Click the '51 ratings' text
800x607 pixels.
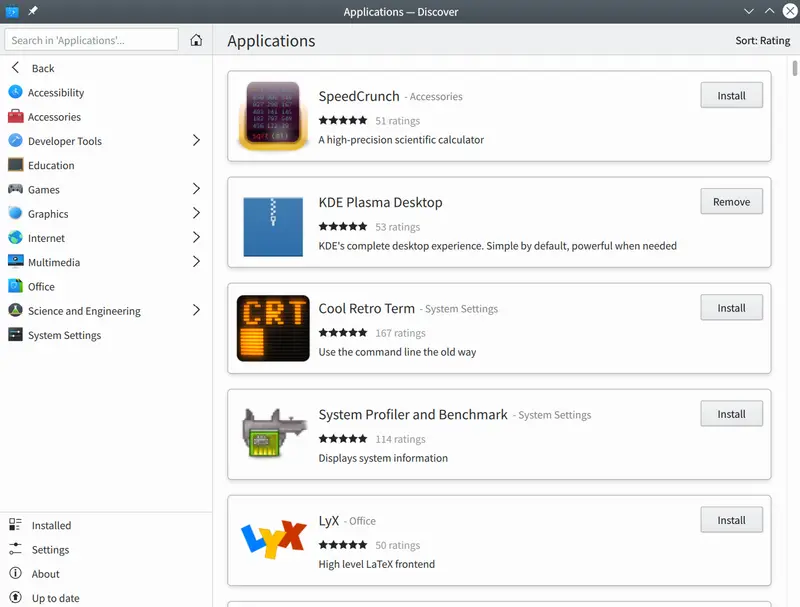[x=397, y=121]
